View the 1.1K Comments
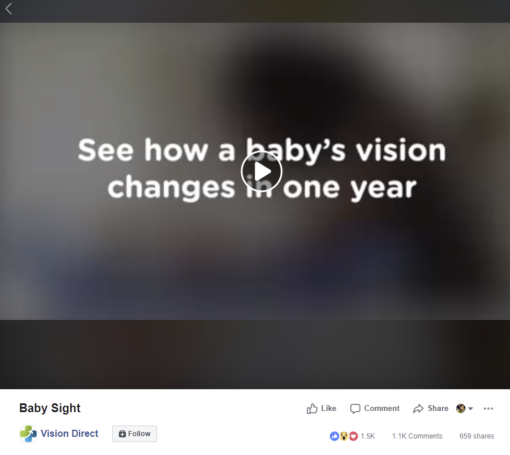Screen dimensions: 510x455 [417, 436]
